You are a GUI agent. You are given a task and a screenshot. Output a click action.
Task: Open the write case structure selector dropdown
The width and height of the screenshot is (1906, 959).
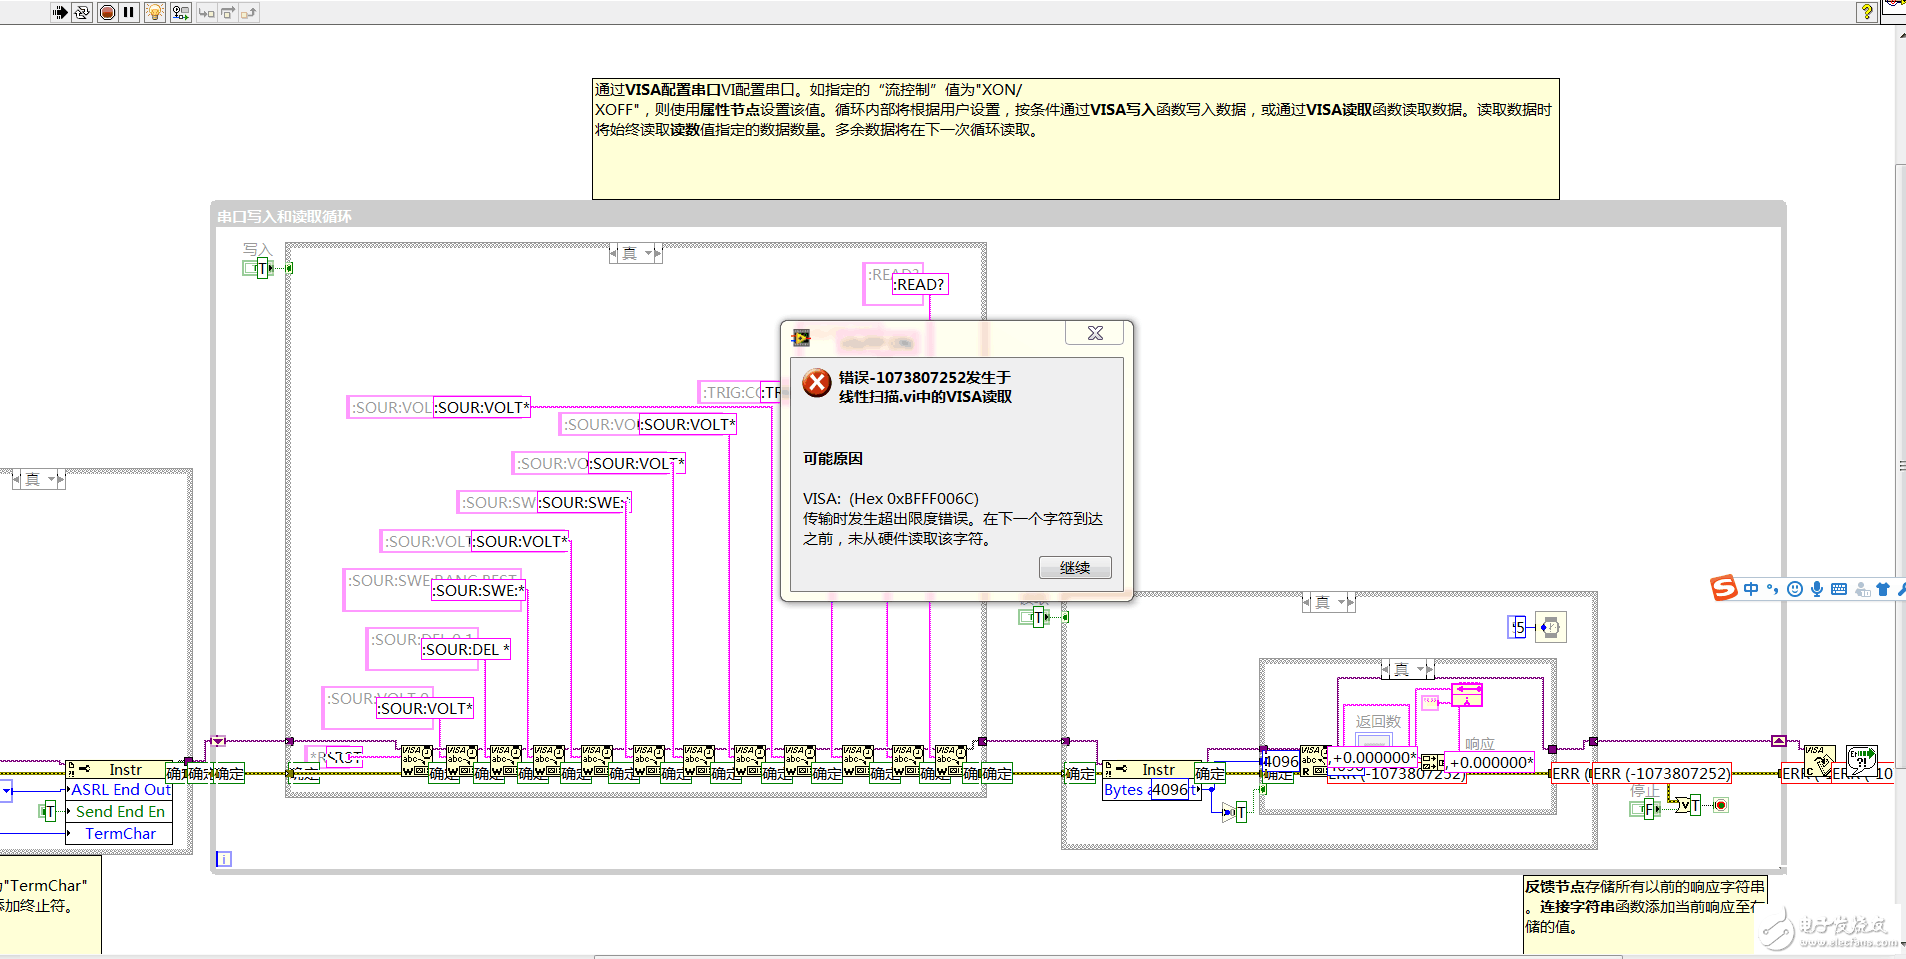pyautogui.click(x=649, y=254)
